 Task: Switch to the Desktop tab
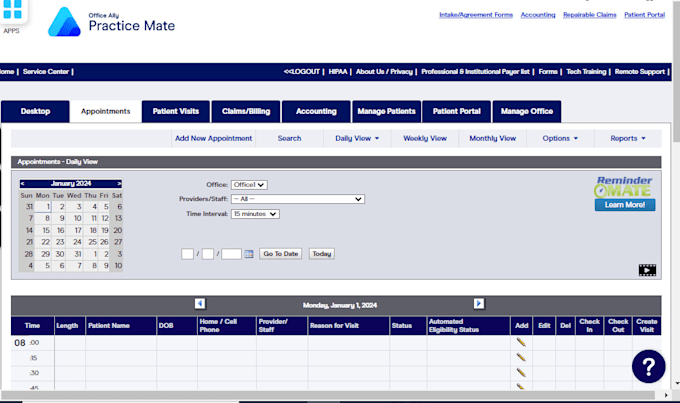click(35, 111)
